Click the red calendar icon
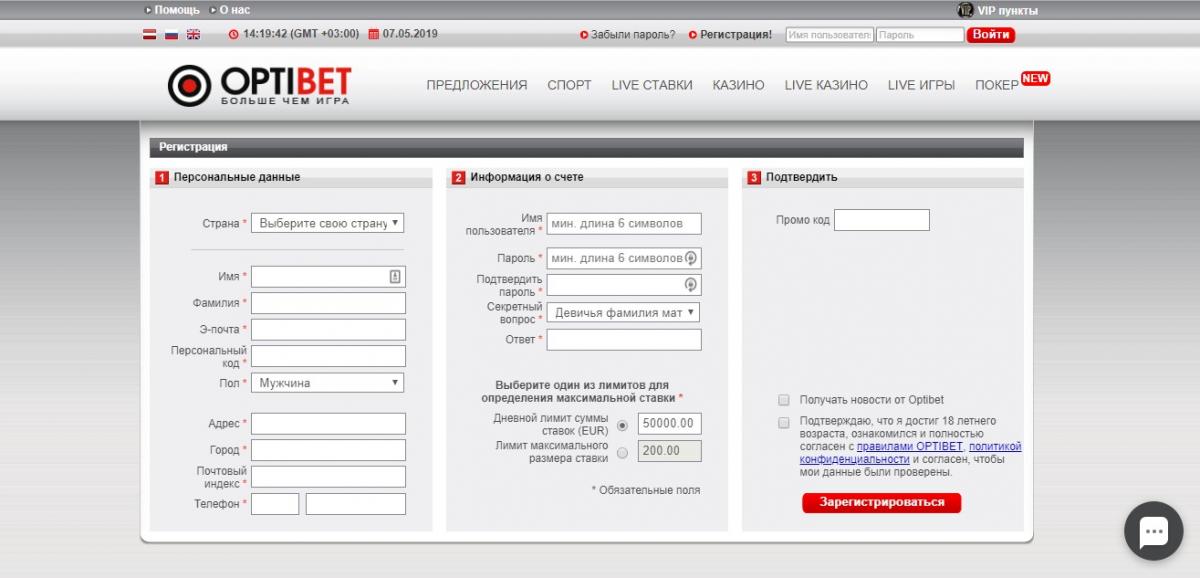Viewport: 1200px width, 578px height. (x=374, y=34)
